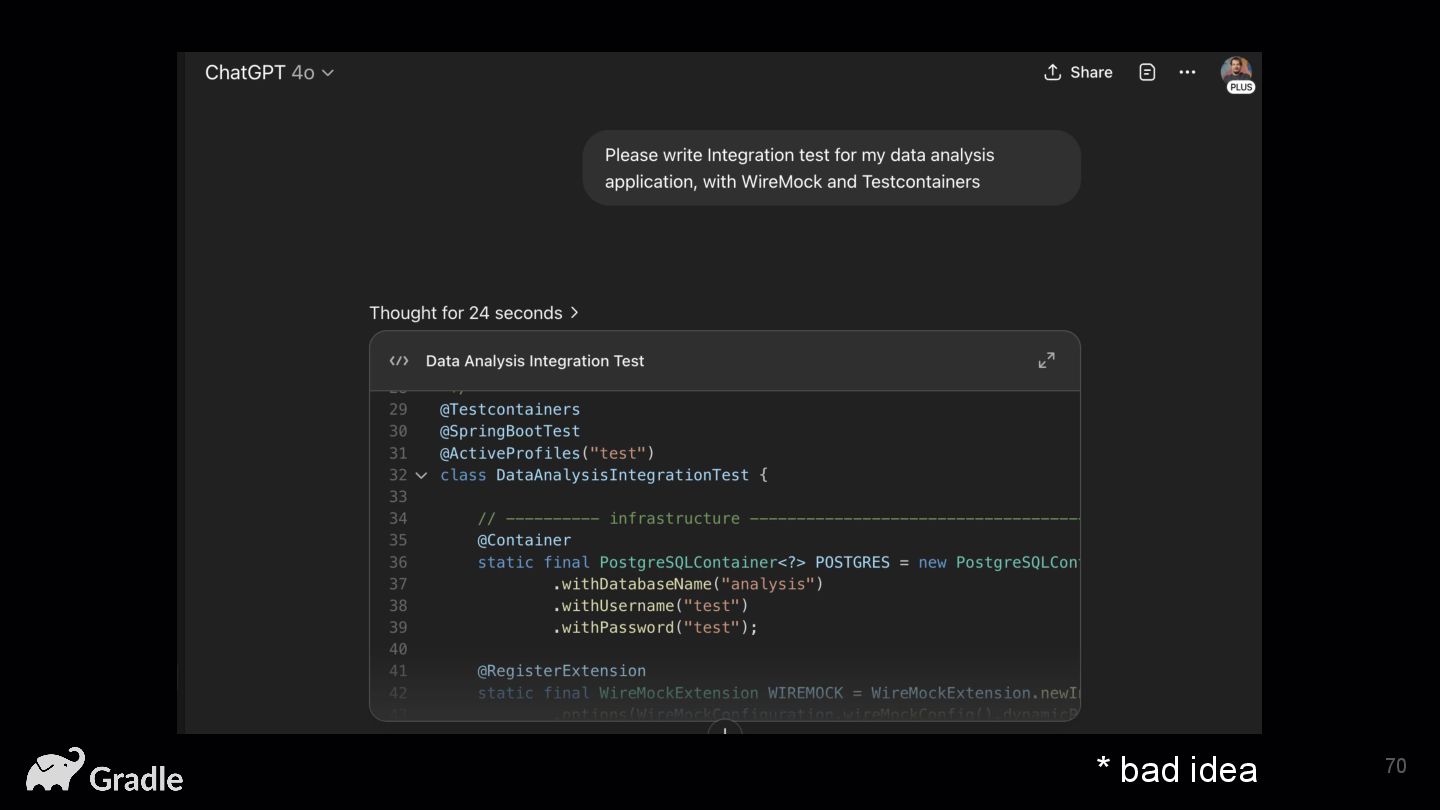Viewport: 1440px width, 810px height.
Task: Collapse the class block at line 32
Action: pos(421,475)
